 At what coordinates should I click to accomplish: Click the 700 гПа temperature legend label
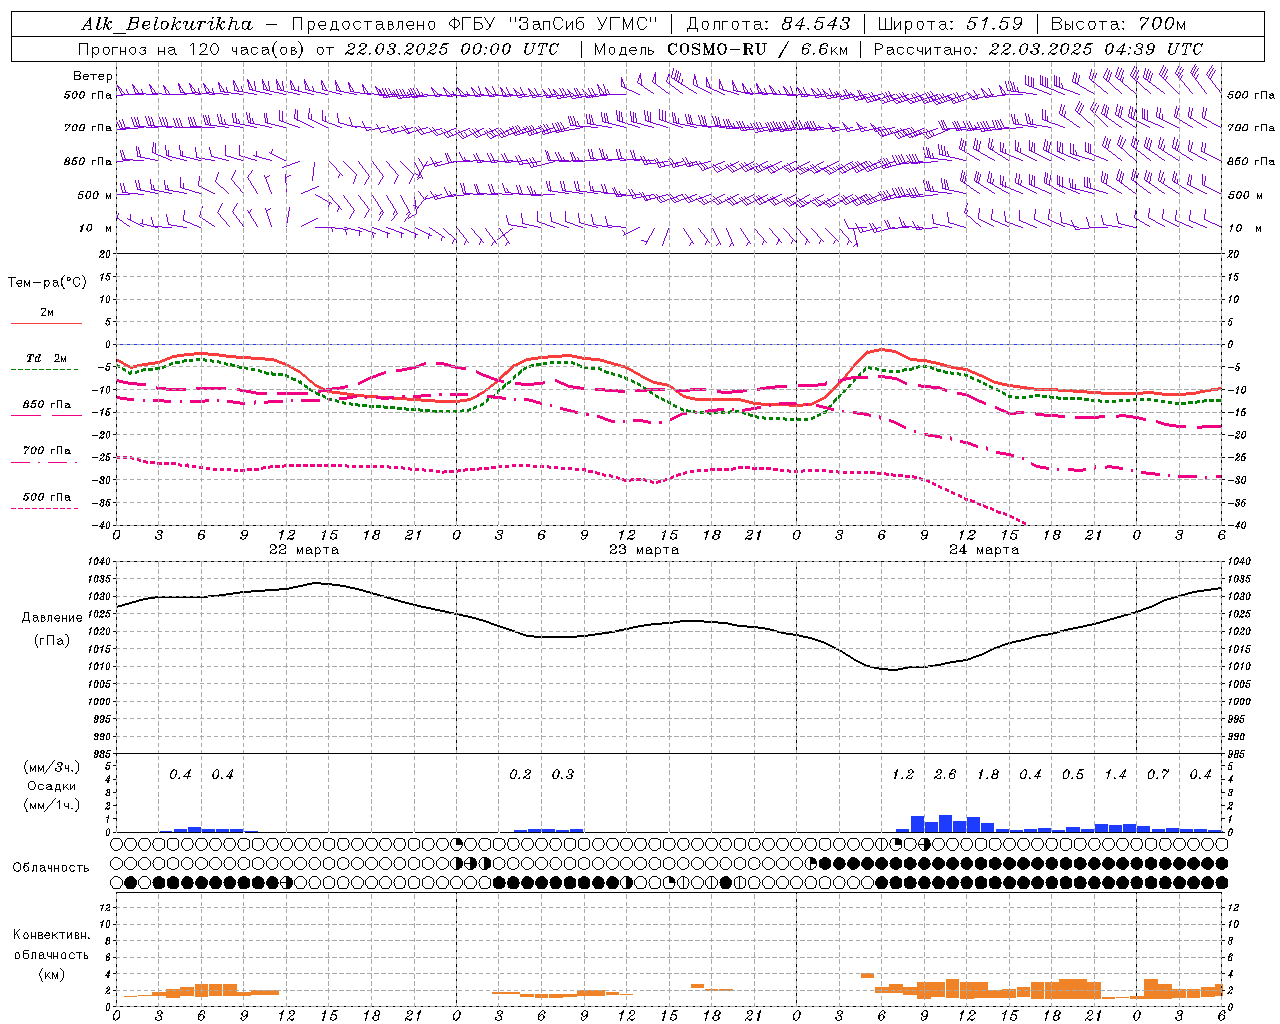click(47, 451)
